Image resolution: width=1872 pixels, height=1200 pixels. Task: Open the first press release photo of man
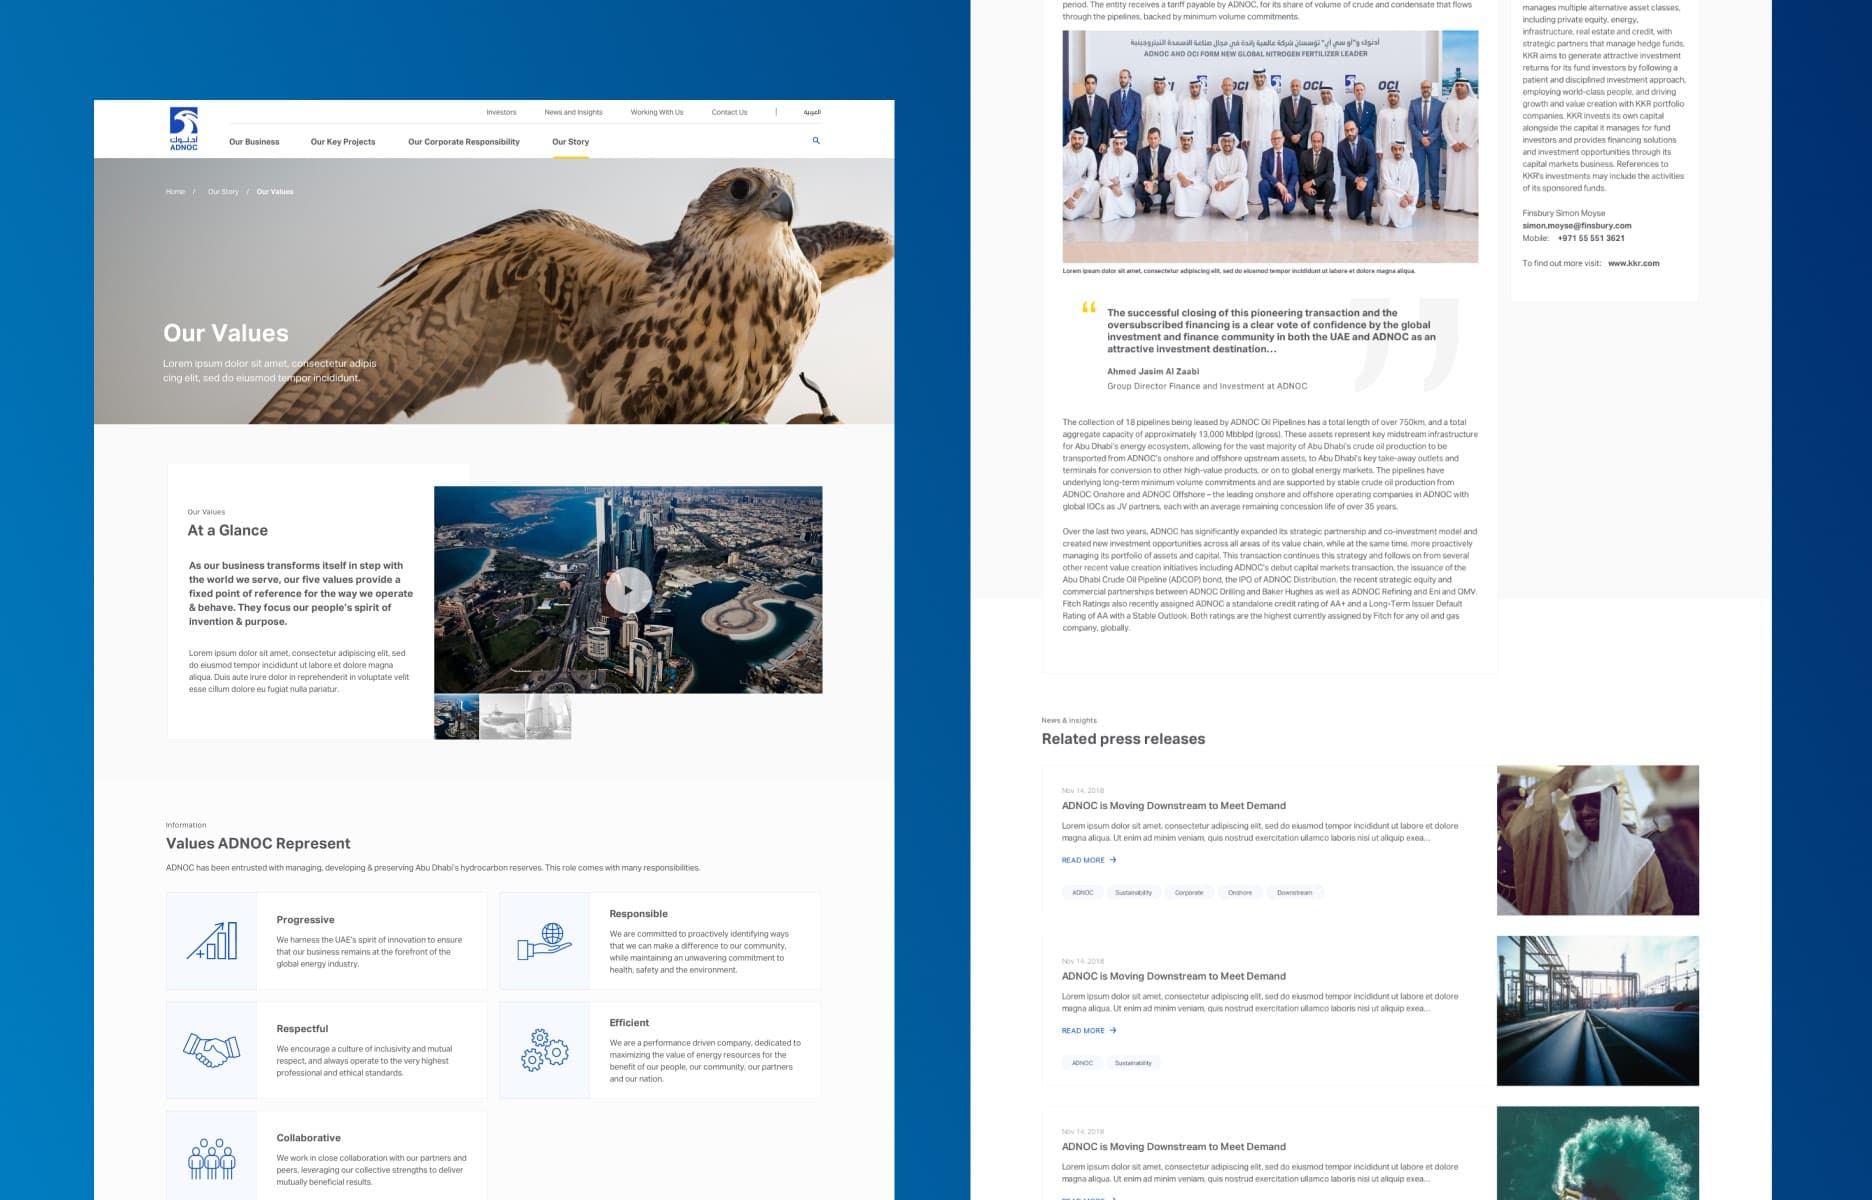(1597, 840)
